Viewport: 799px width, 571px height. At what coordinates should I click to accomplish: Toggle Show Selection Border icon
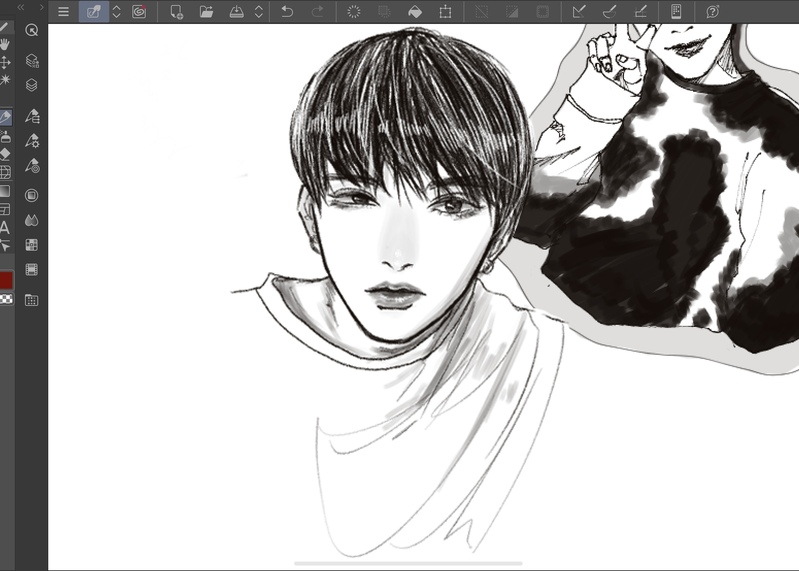click(x=543, y=11)
